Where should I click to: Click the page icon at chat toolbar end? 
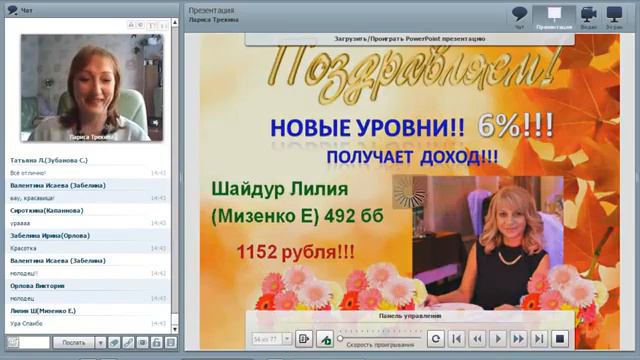pyautogui.click(x=171, y=343)
